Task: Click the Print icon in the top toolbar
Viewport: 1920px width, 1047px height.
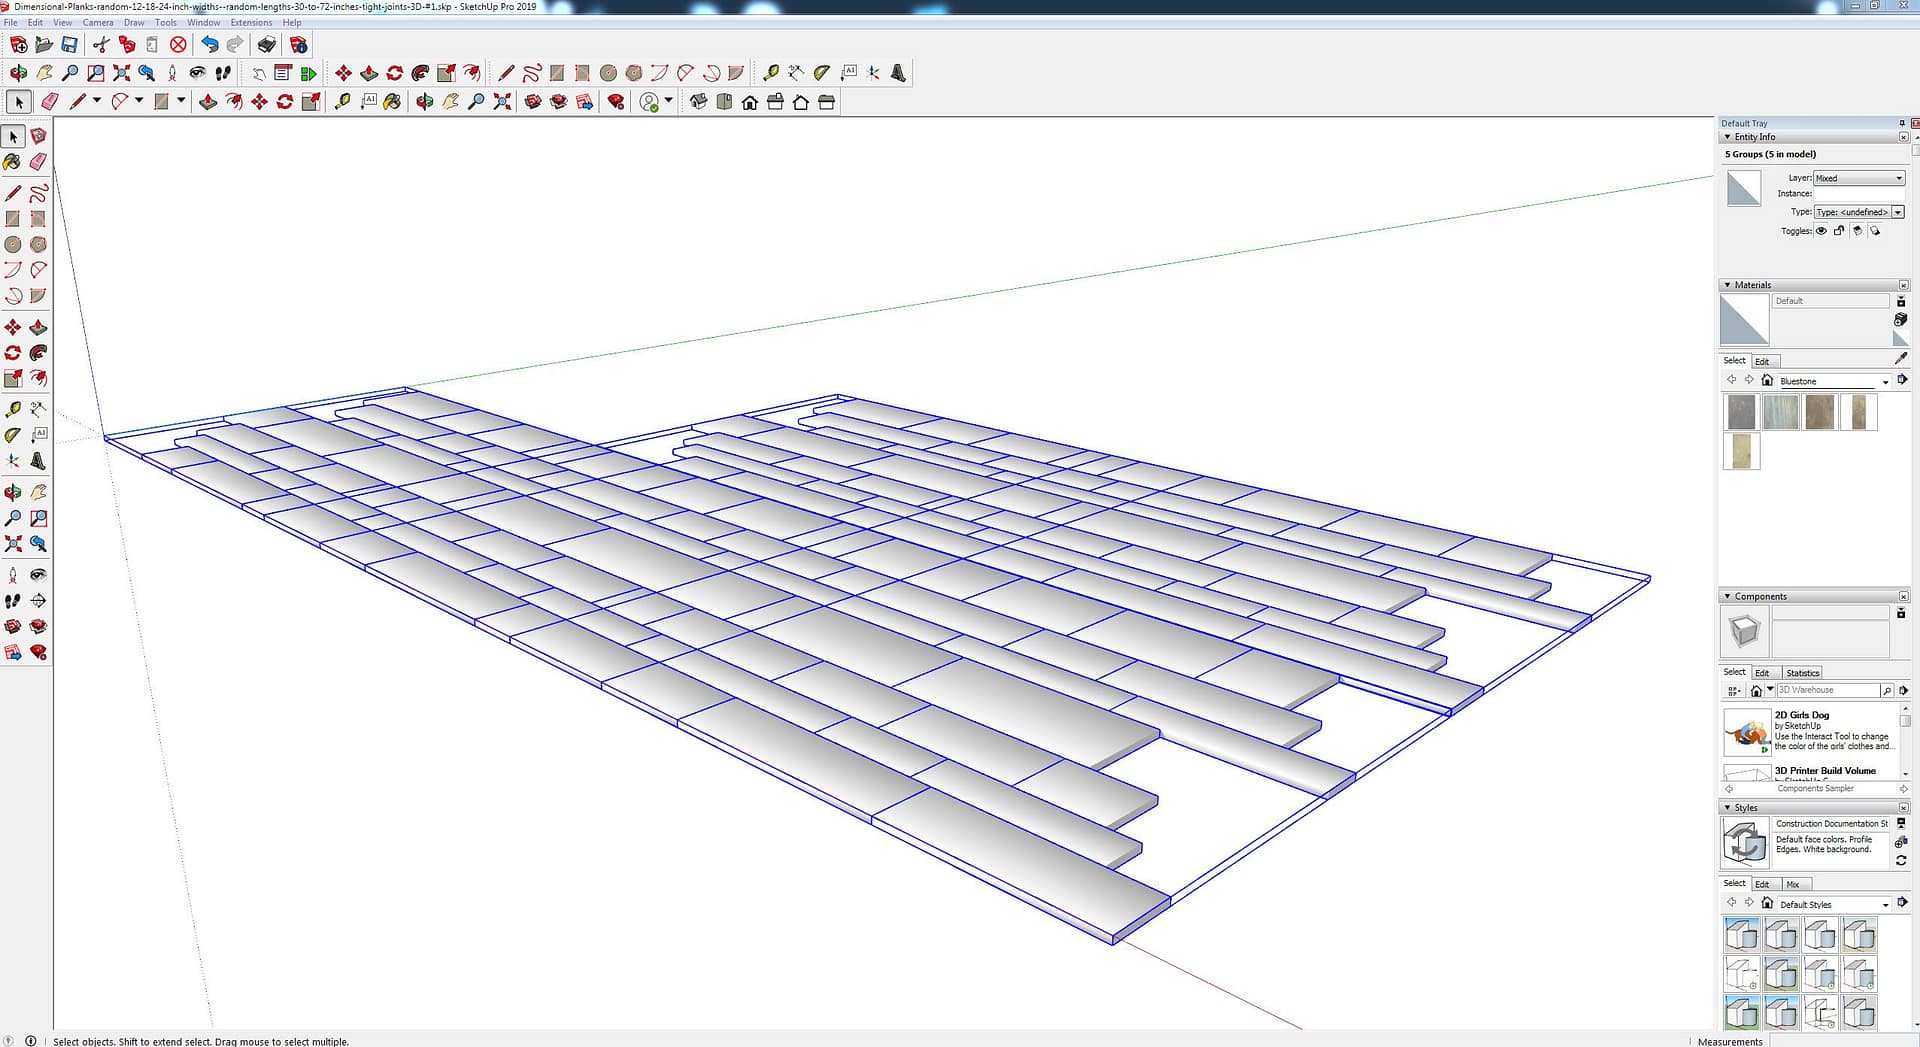Action: point(266,45)
